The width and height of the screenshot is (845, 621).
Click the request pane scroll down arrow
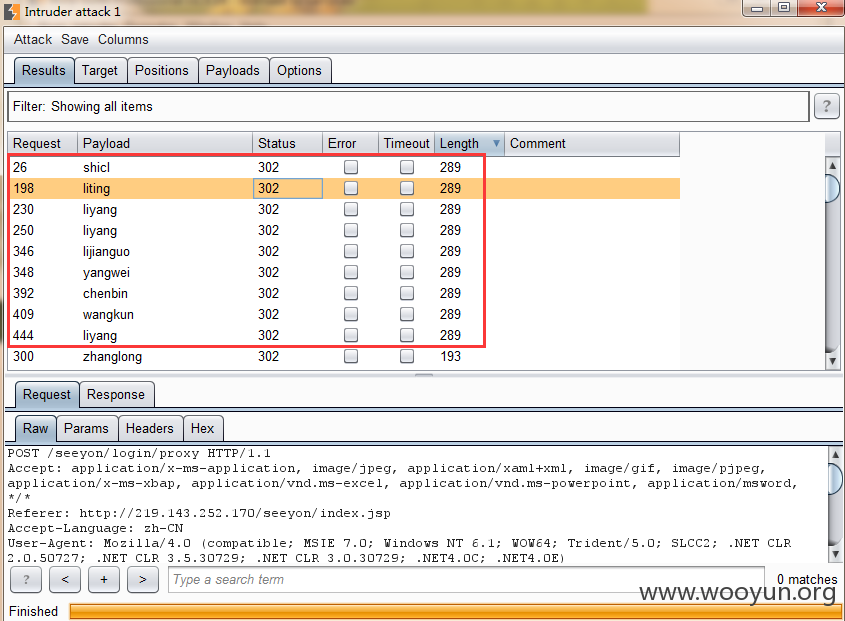[835, 554]
